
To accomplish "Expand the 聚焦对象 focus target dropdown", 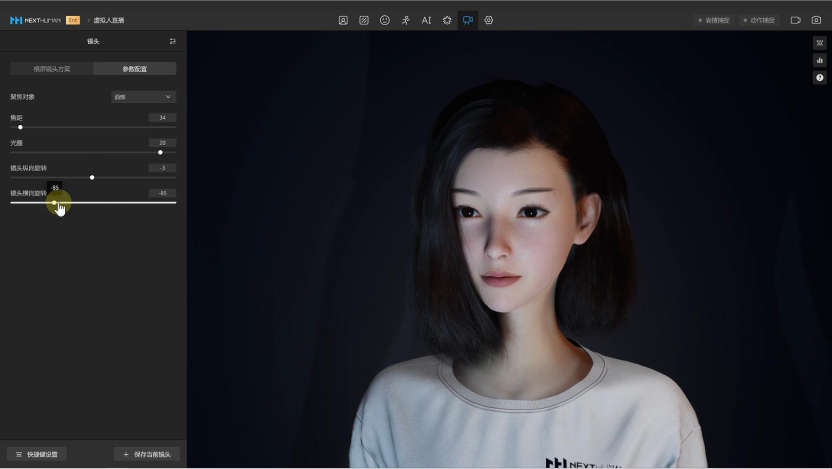I will tap(143, 97).
